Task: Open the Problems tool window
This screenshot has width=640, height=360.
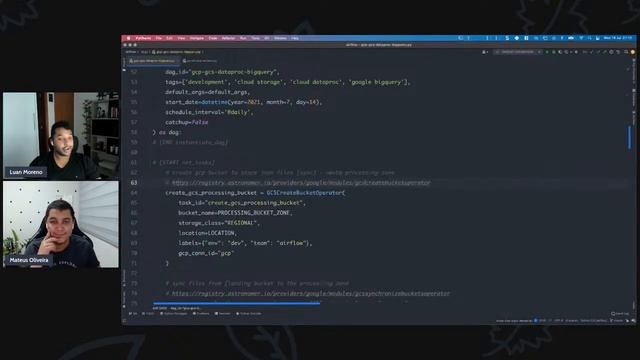Action: pos(201,313)
